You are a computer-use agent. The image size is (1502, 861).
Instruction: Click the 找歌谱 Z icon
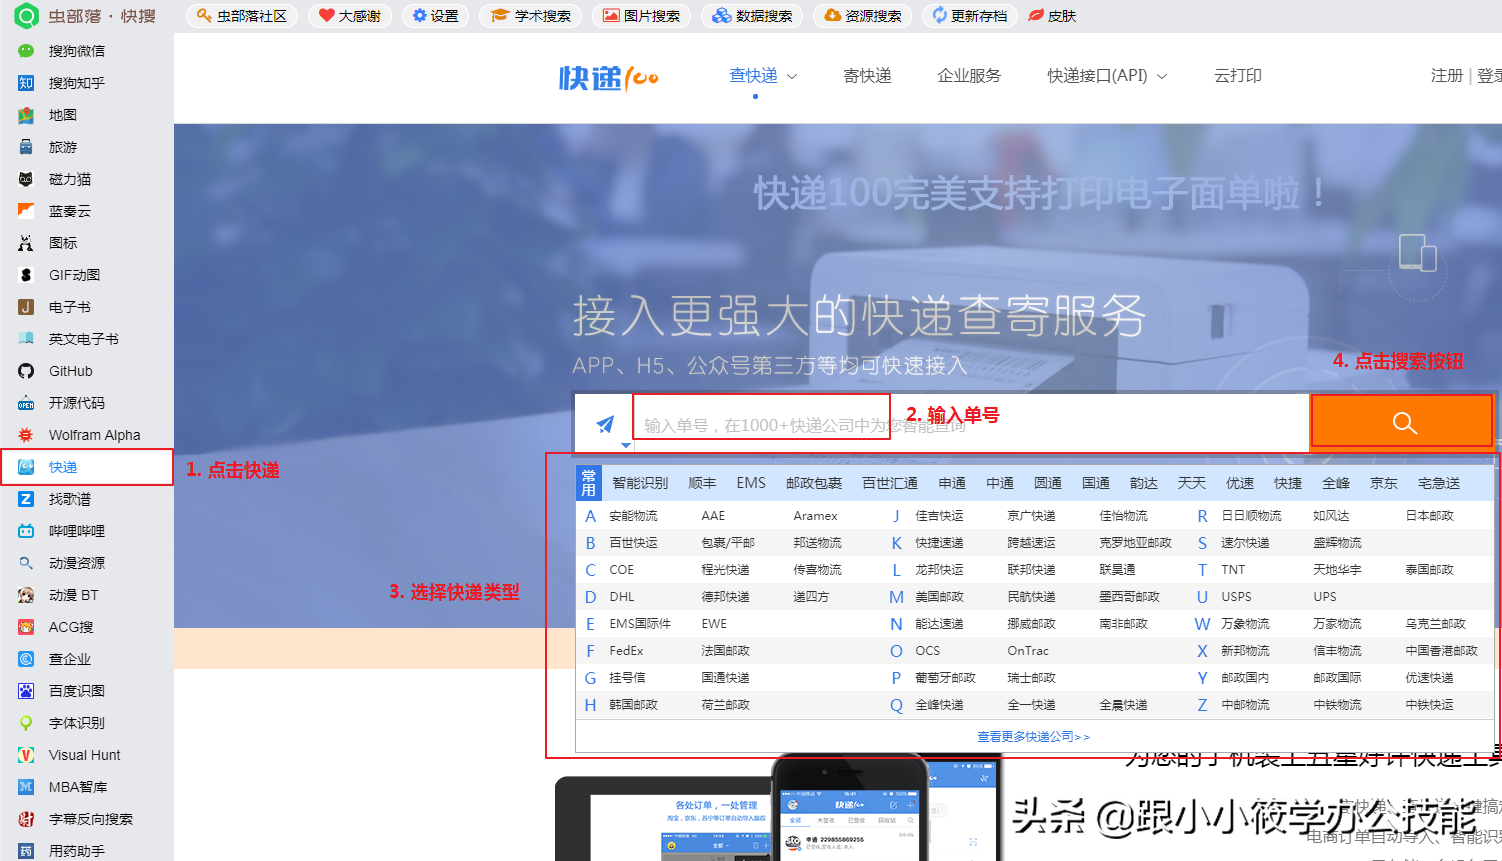pos(26,499)
